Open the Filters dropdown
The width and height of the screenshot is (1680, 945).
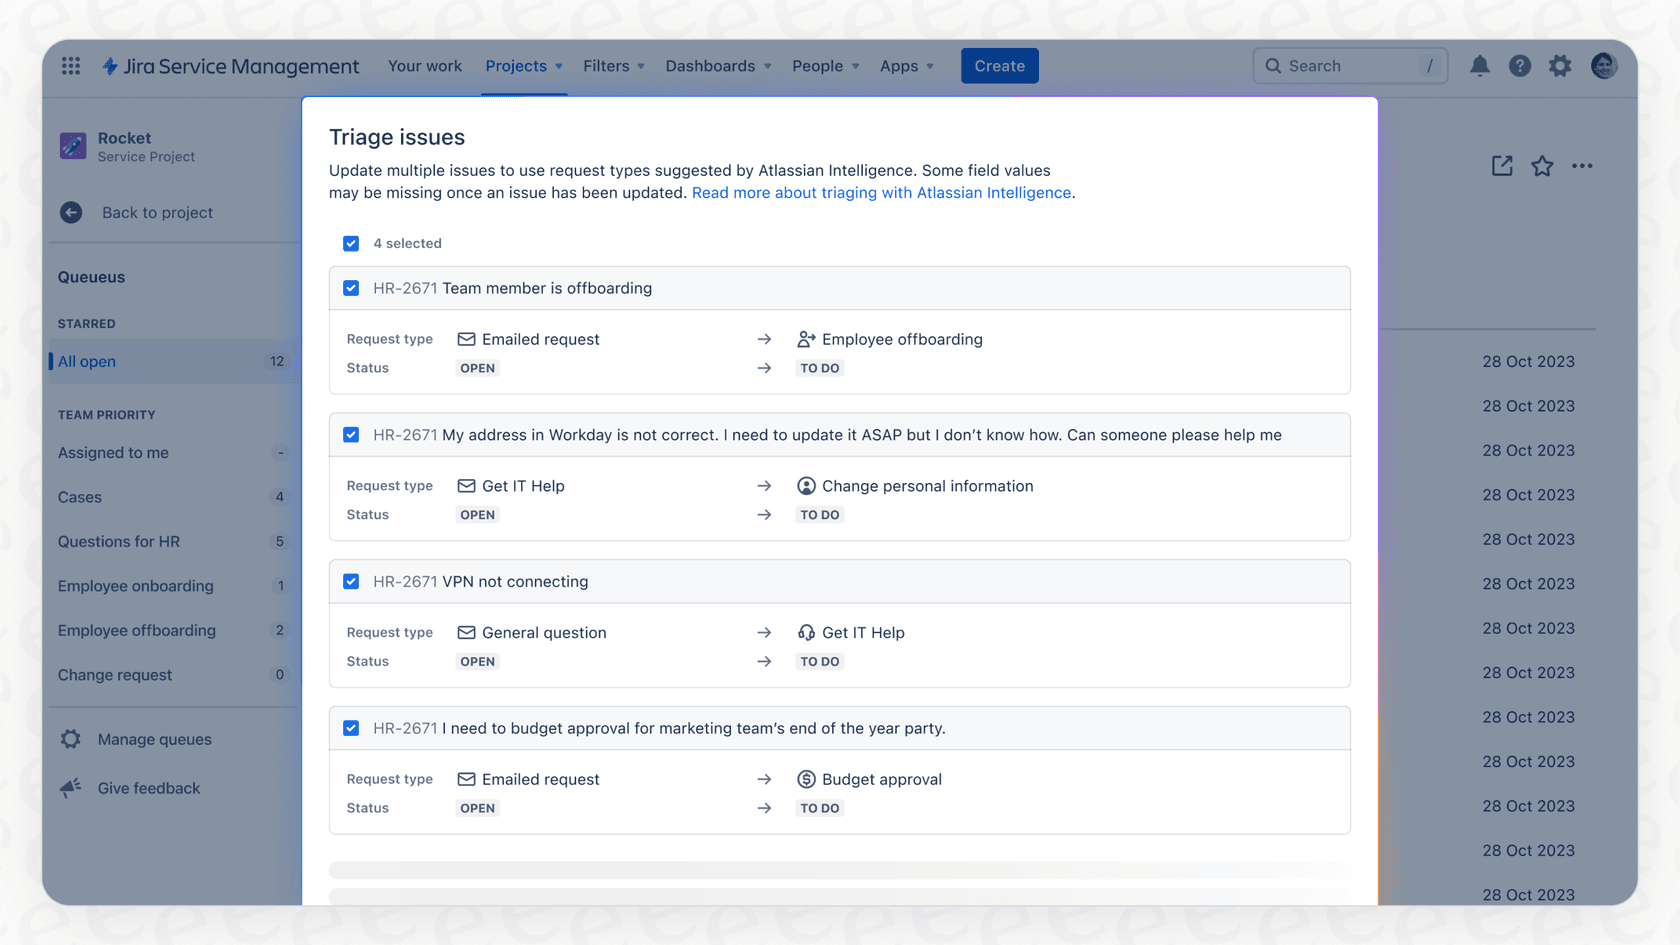(613, 66)
